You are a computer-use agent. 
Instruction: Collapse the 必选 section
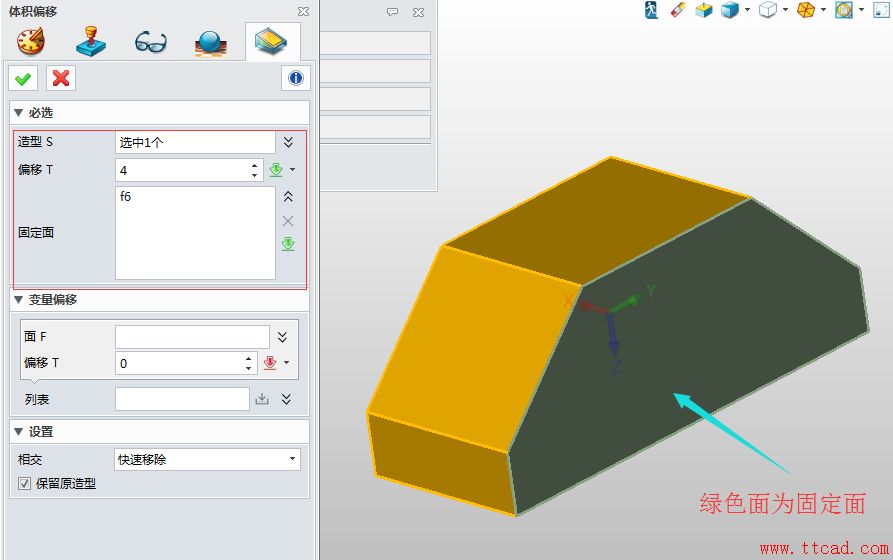click(18, 113)
